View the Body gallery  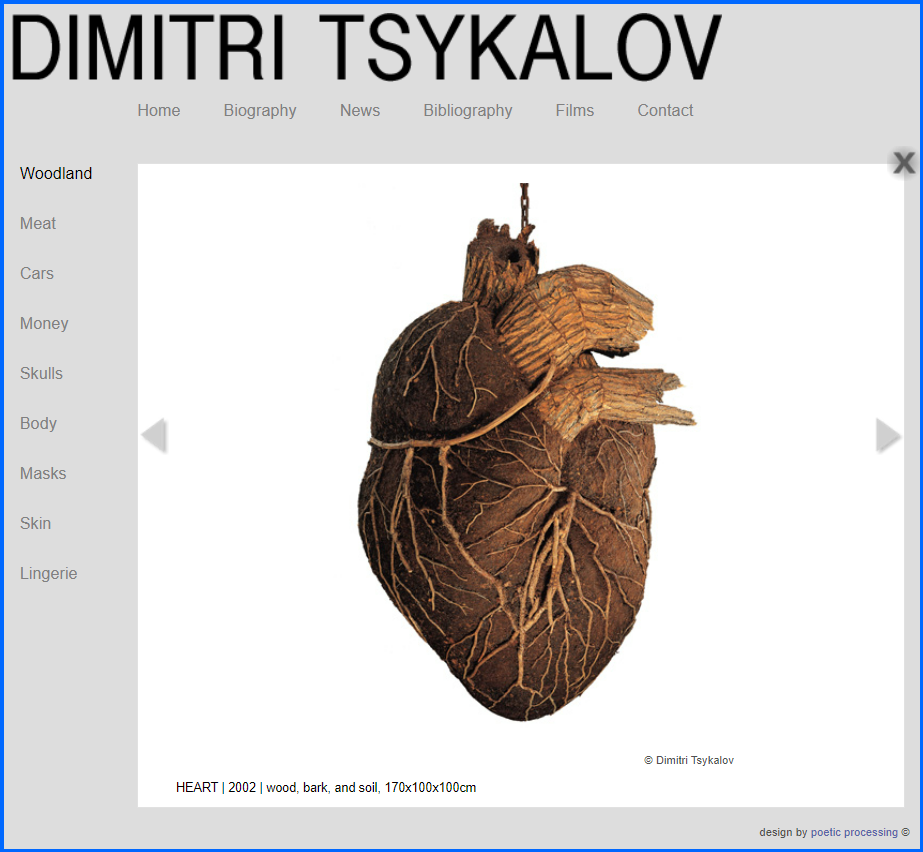[x=38, y=424]
